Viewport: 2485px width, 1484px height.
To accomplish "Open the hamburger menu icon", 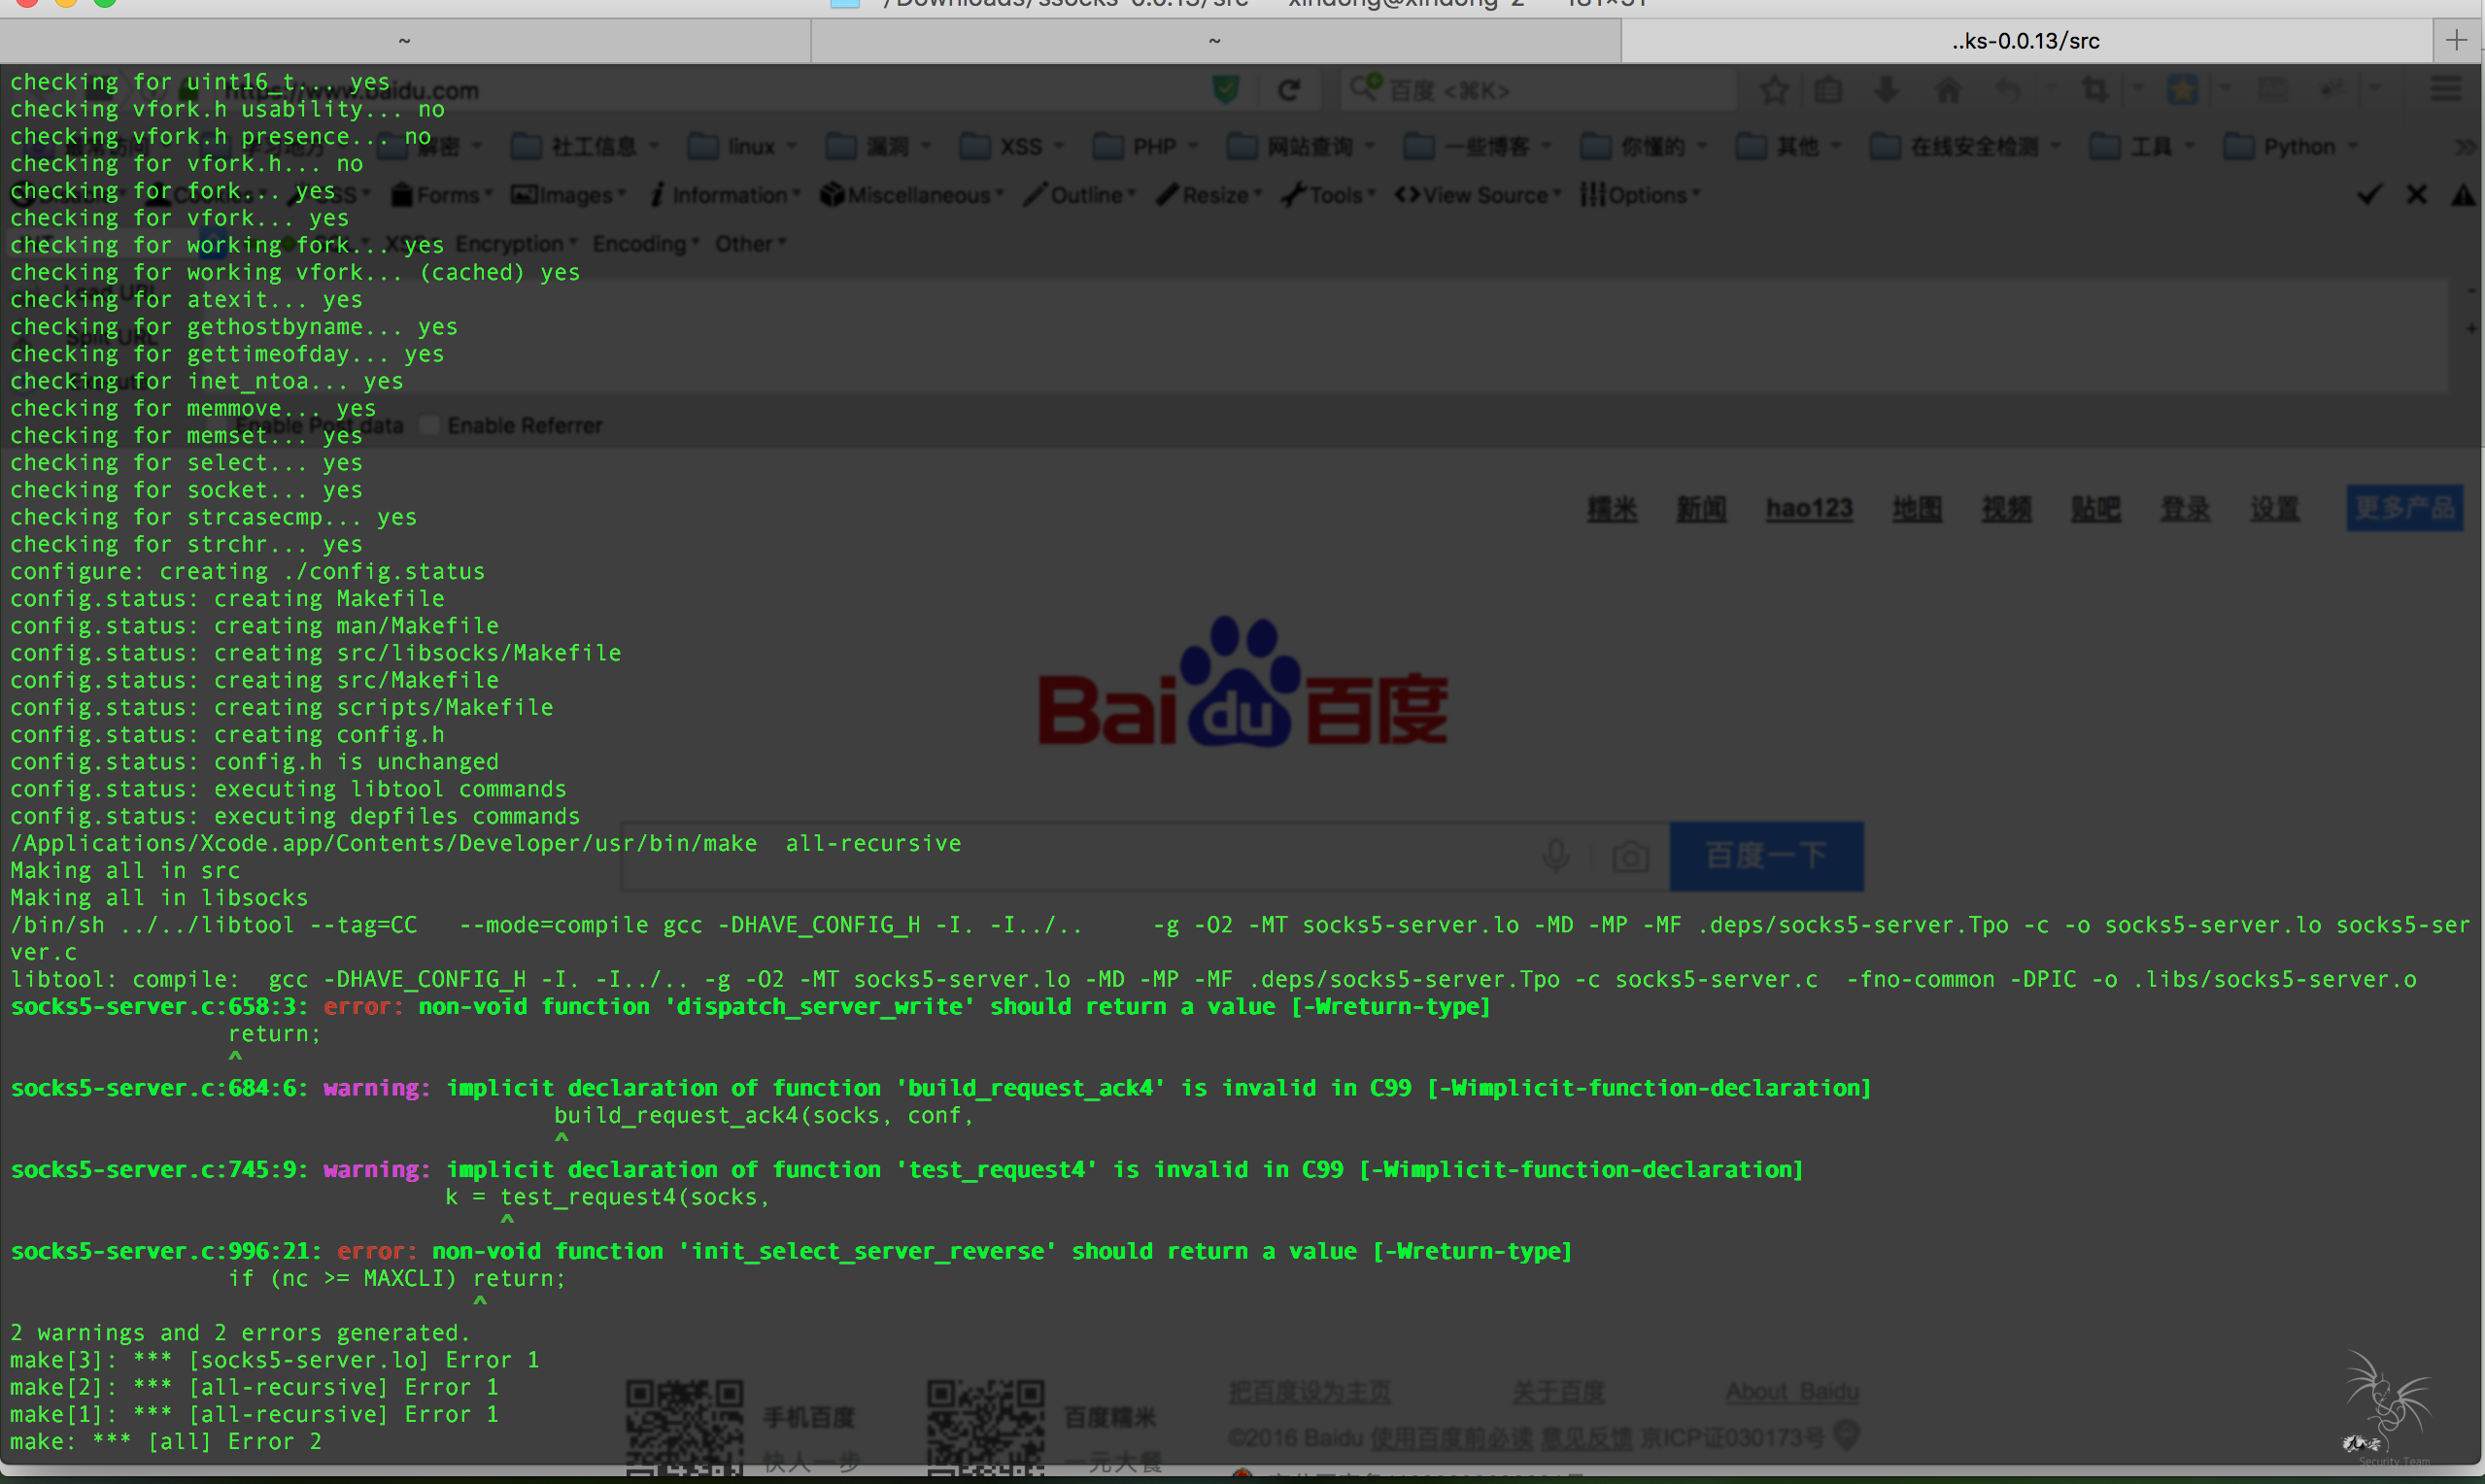I will (x=2446, y=91).
